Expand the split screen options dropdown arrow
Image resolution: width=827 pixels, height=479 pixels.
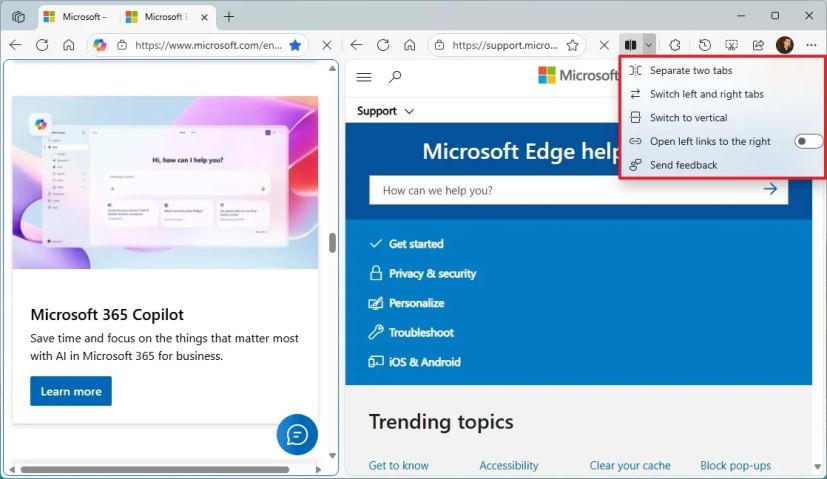649,45
